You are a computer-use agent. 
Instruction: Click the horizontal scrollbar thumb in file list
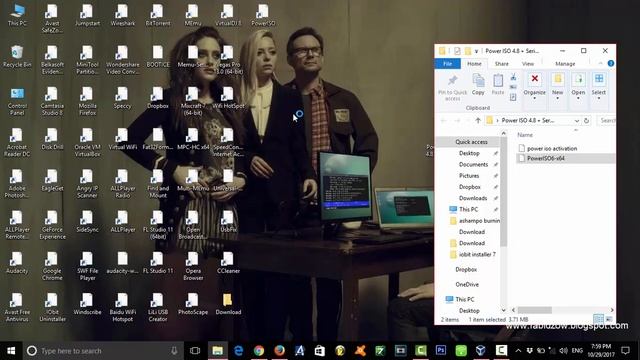pos(534,310)
